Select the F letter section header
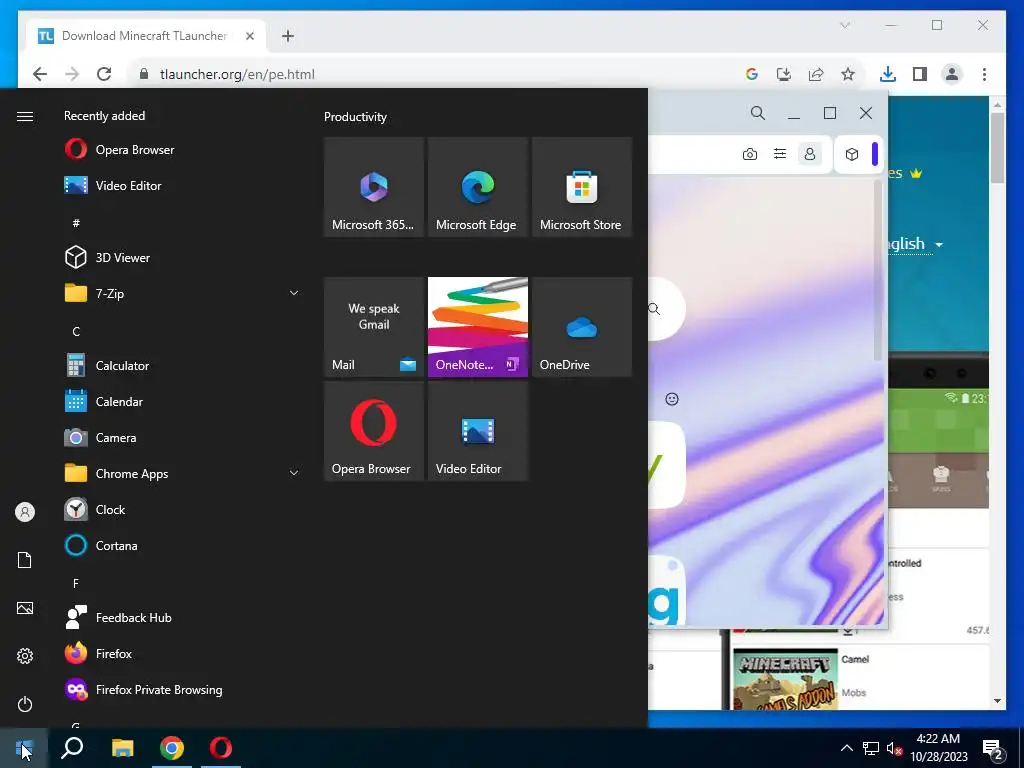This screenshot has height=768, width=1024. [x=76, y=583]
